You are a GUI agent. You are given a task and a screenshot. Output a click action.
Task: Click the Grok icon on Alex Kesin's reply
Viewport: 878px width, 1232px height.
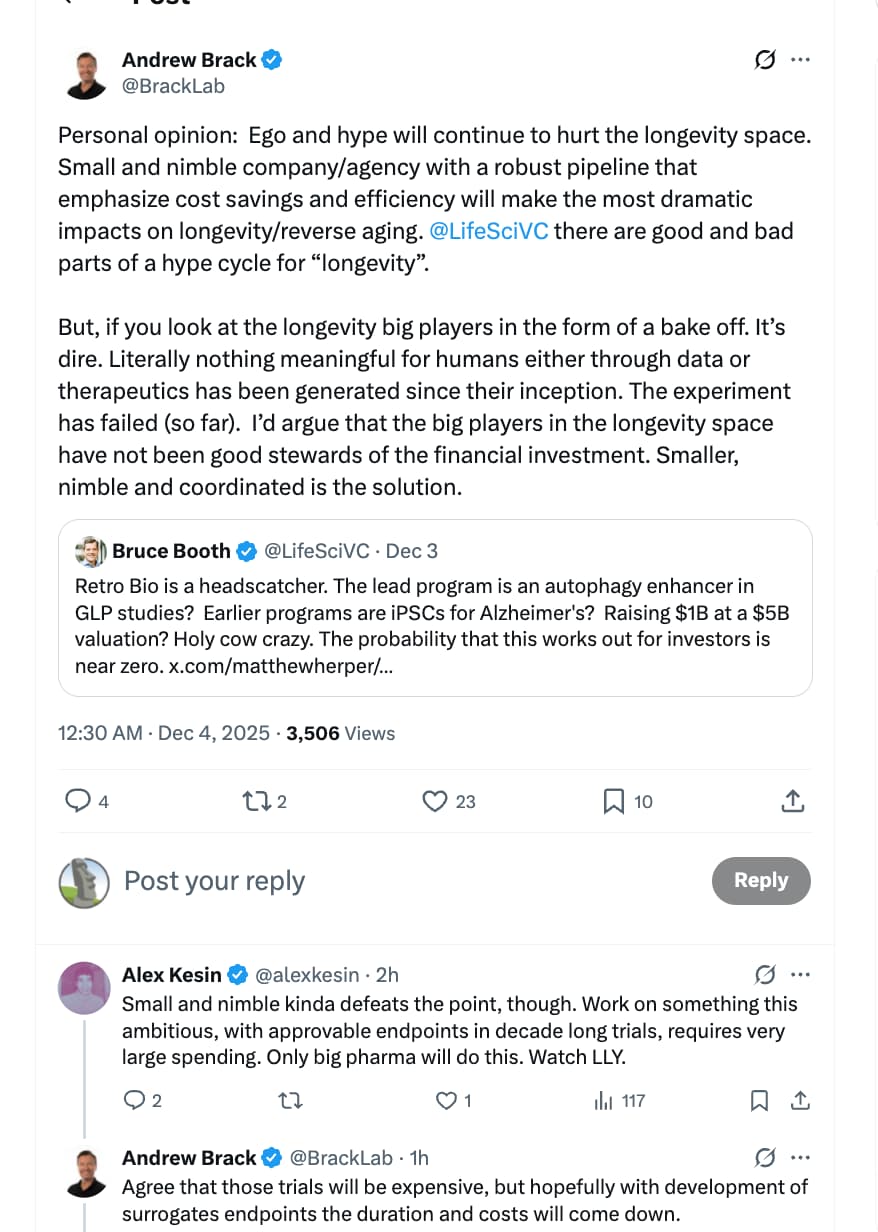click(765, 974)
